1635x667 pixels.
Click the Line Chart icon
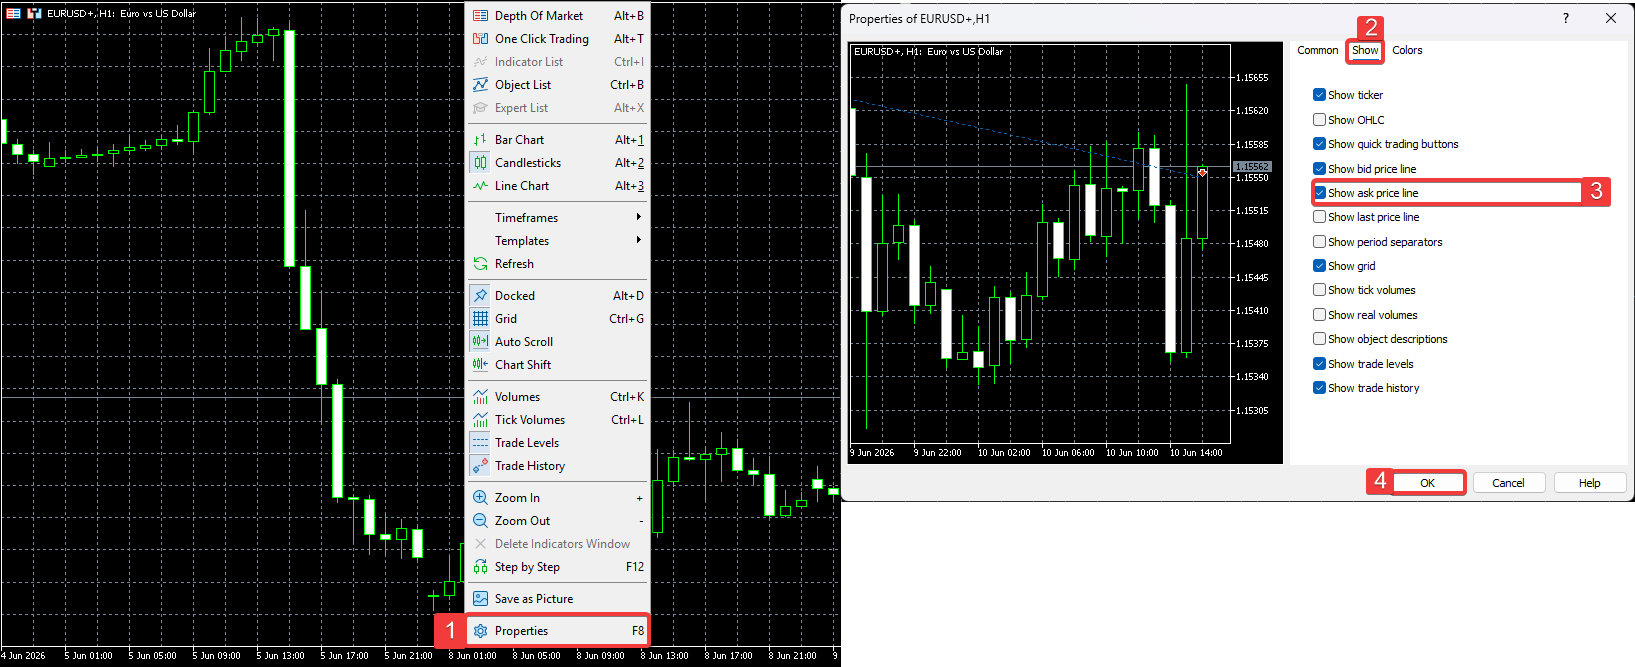pos(480,186)
